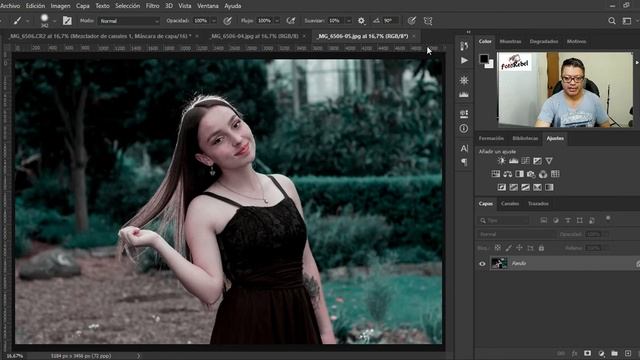Add a Selective Color adjustment

(537, 187)
